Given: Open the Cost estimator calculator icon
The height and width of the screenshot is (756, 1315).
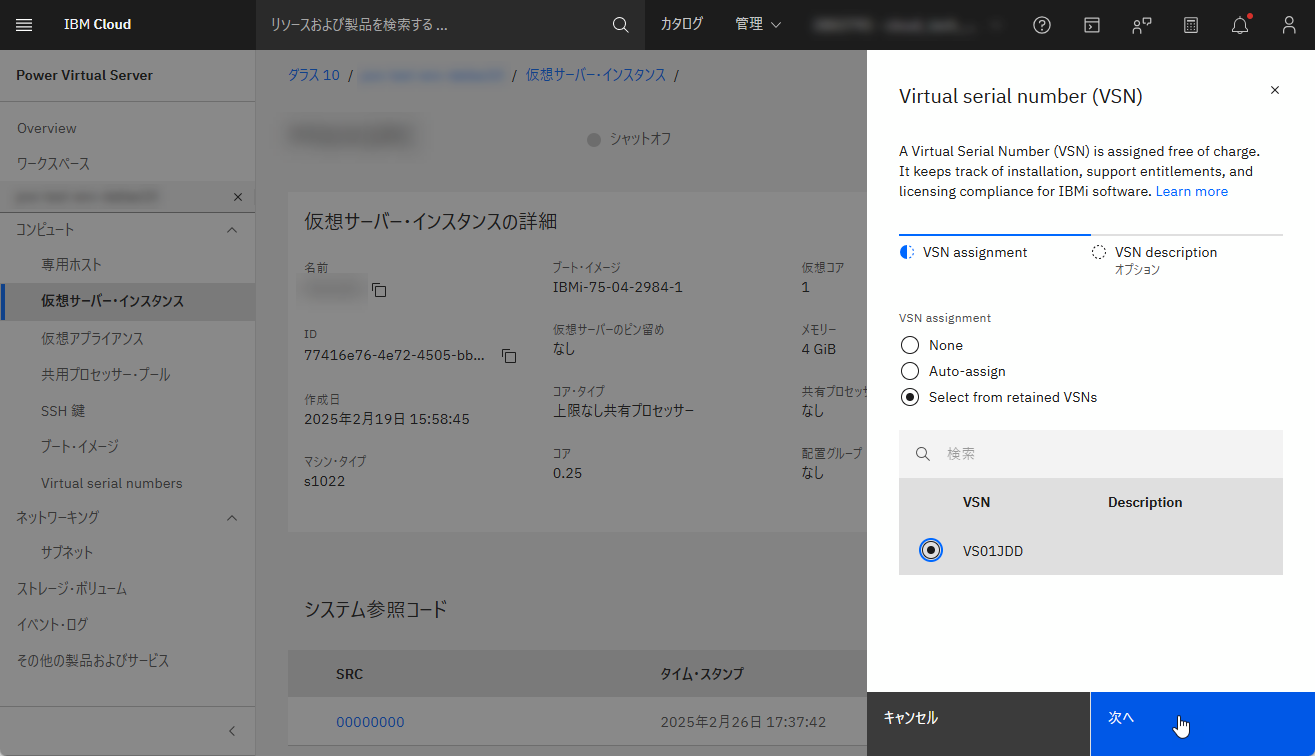Looking at the screenshot, I should [x=1191, y=25].
